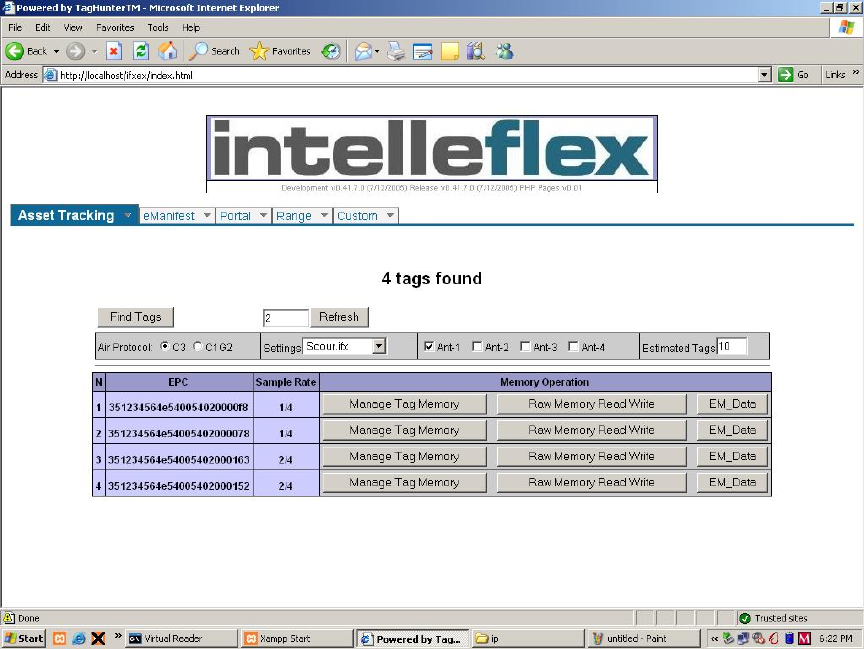
Task: Open the View menu
Action: pyautogui.click(x=73, y=28)
